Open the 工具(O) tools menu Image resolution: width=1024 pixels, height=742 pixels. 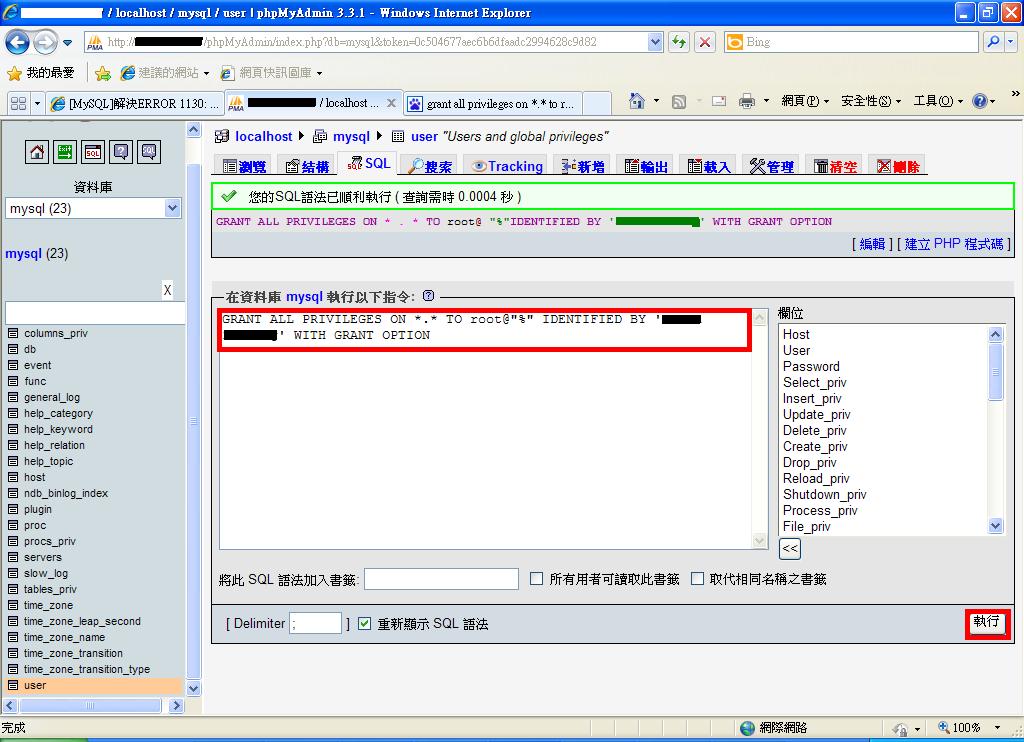coord(938,101)
